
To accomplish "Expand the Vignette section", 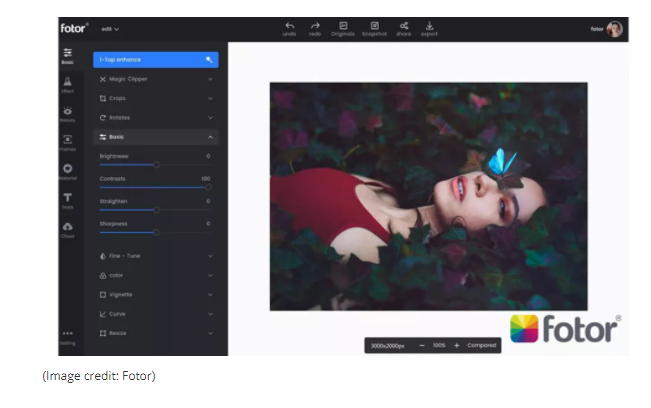I will tap(155, 294).
